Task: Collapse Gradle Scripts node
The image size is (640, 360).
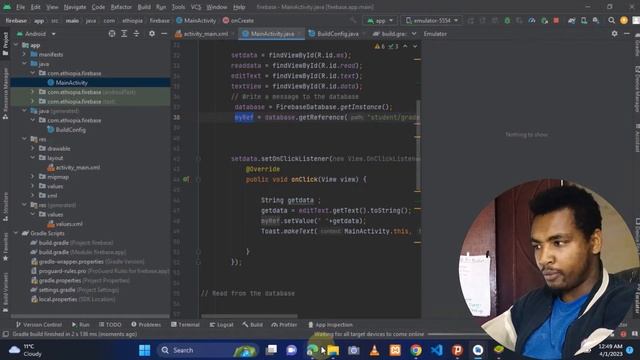Action: click(x=16, y=233)
